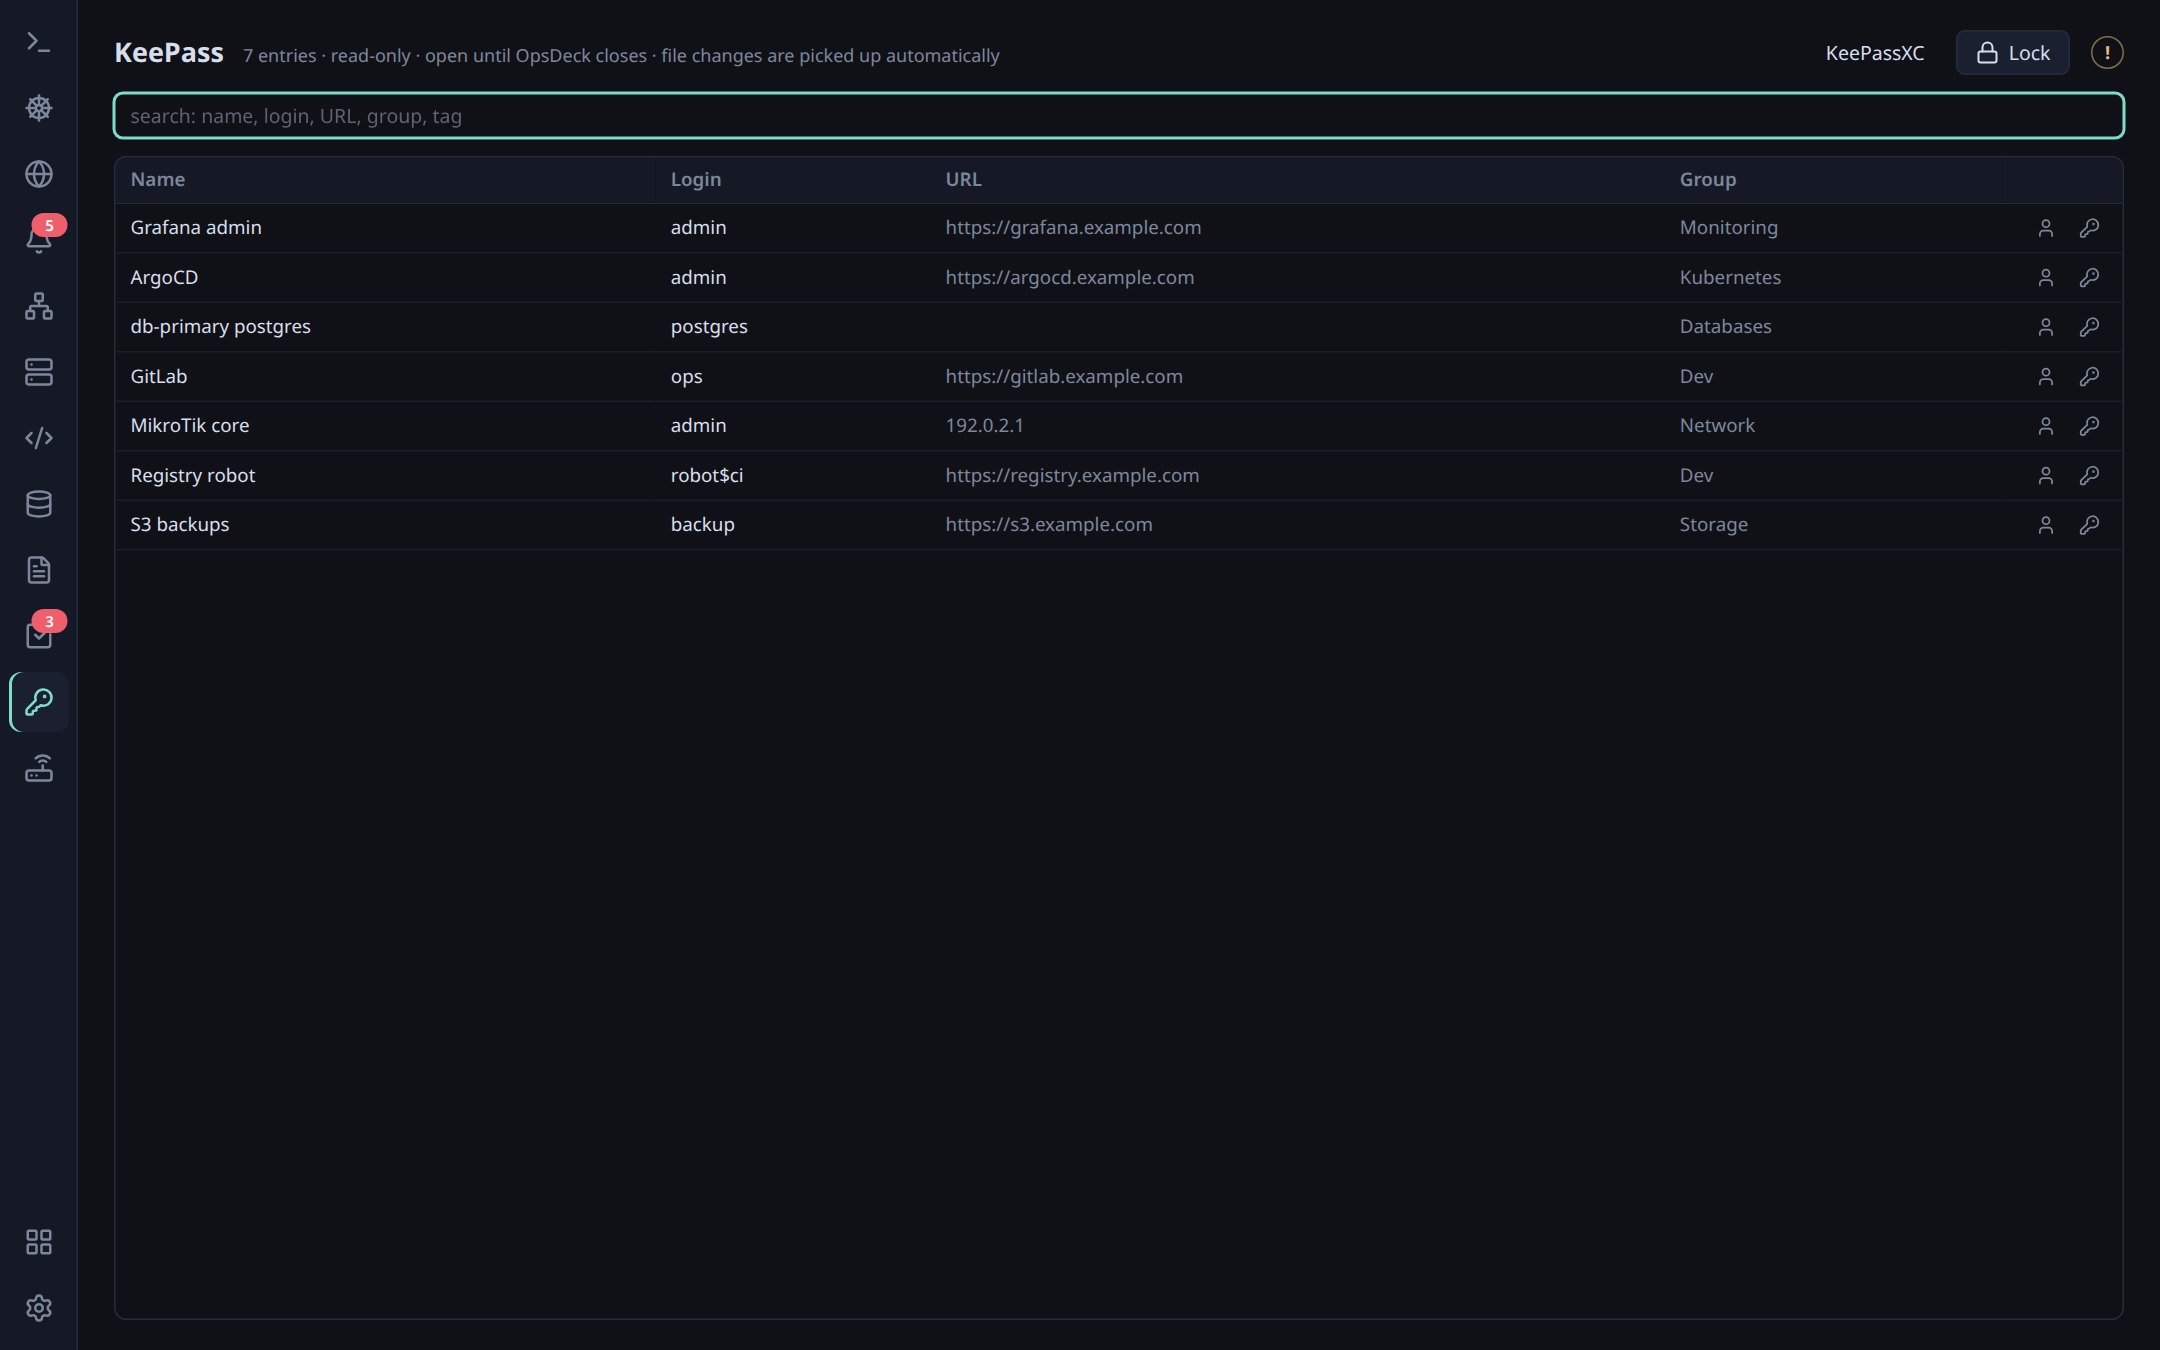Image resolution: width=2160 pixels, height=1350 pixels.
Task: Copy password for db-primary postgres entry
Action: click(x=2089, y=327)
